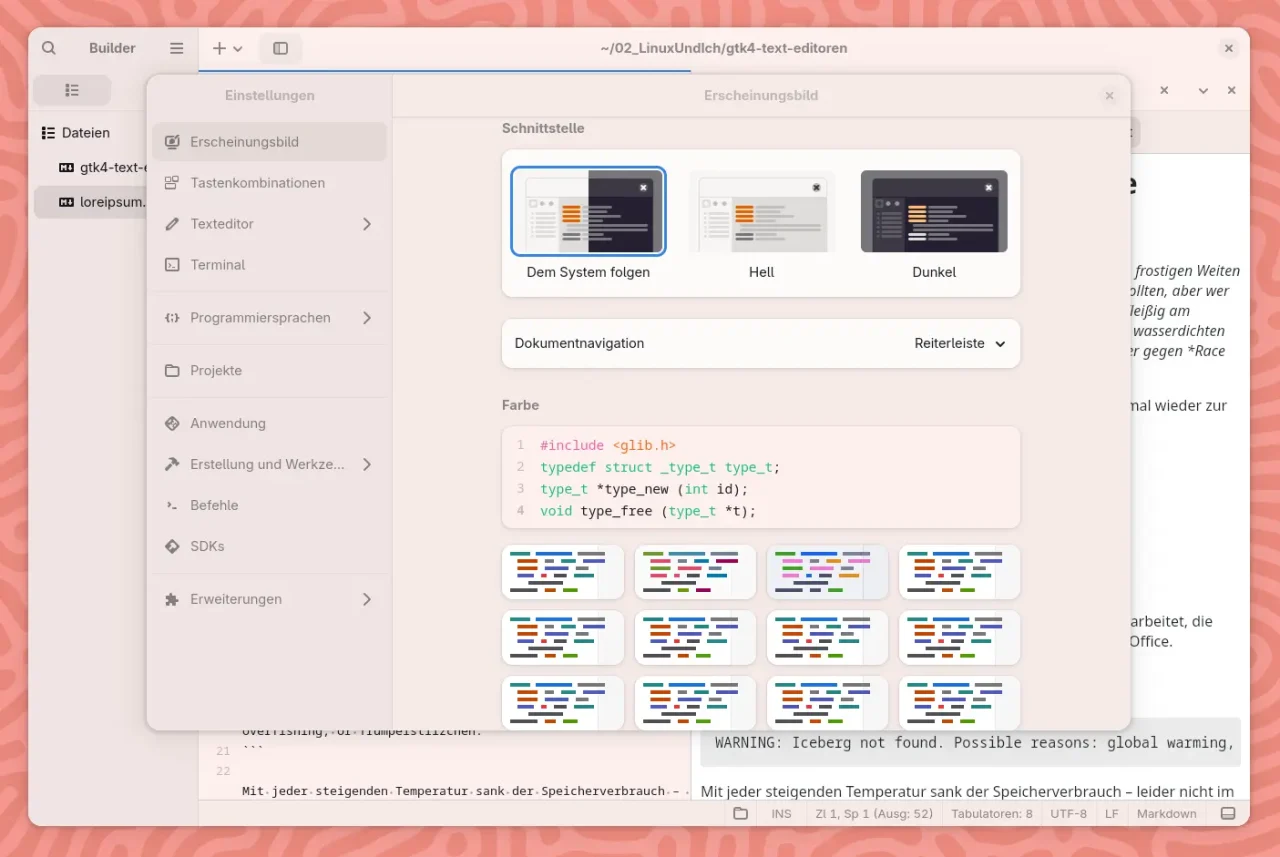Go to the Projekte settings page
The width and height of the screenshot is (1280, 857).
click(x=216, y=370)
